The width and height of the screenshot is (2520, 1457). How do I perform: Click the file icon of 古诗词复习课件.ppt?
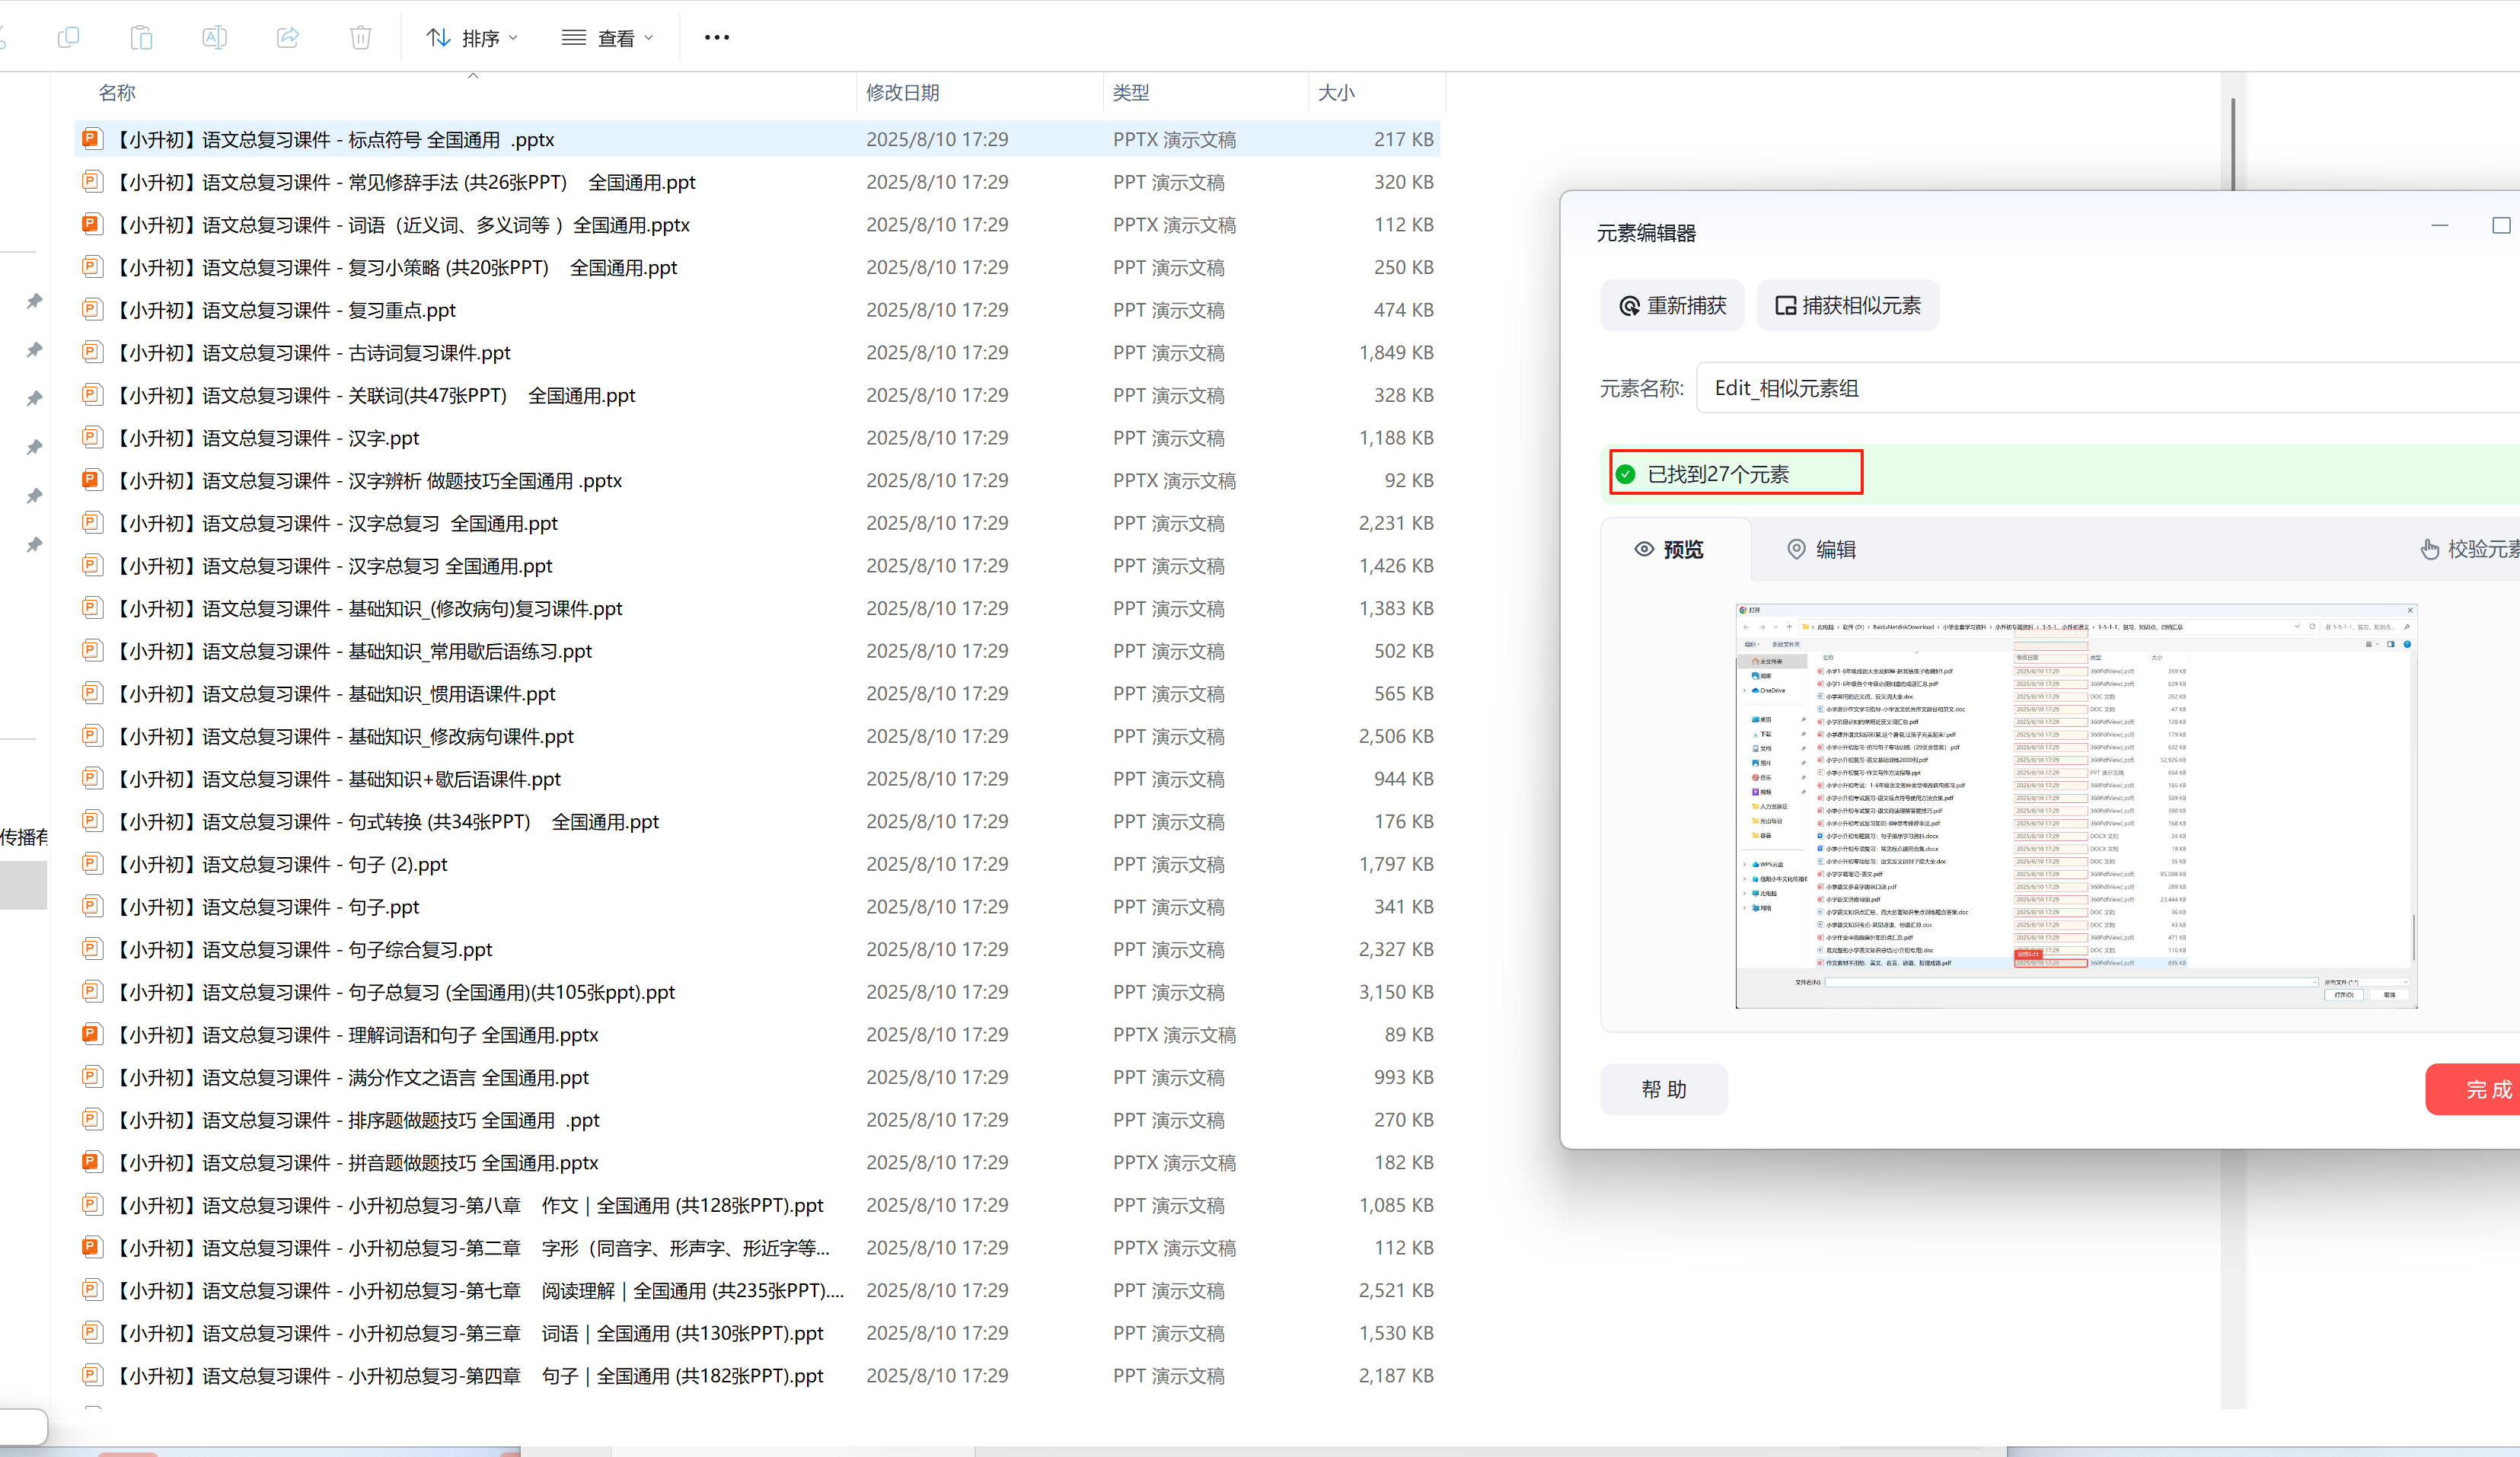(92, 352)
